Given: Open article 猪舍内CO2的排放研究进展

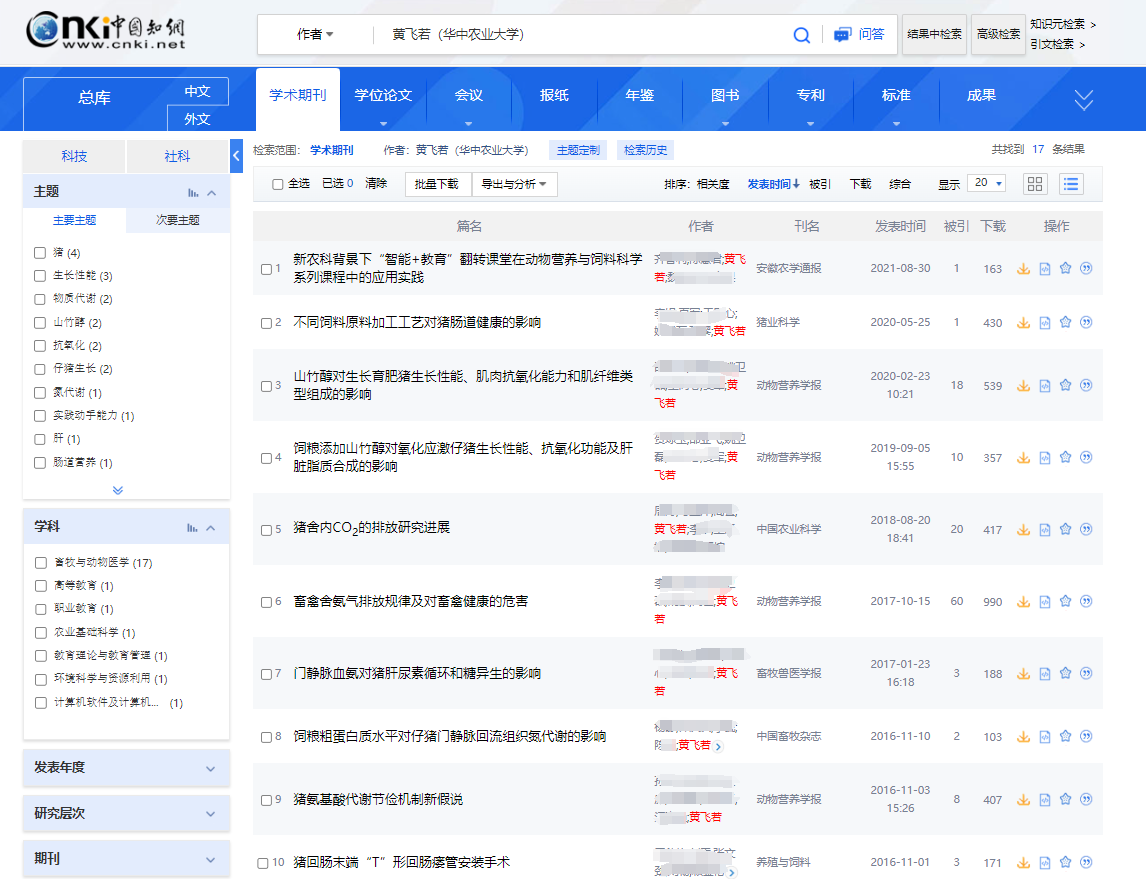Looking at the screenshot, I should tap(371, 528).
